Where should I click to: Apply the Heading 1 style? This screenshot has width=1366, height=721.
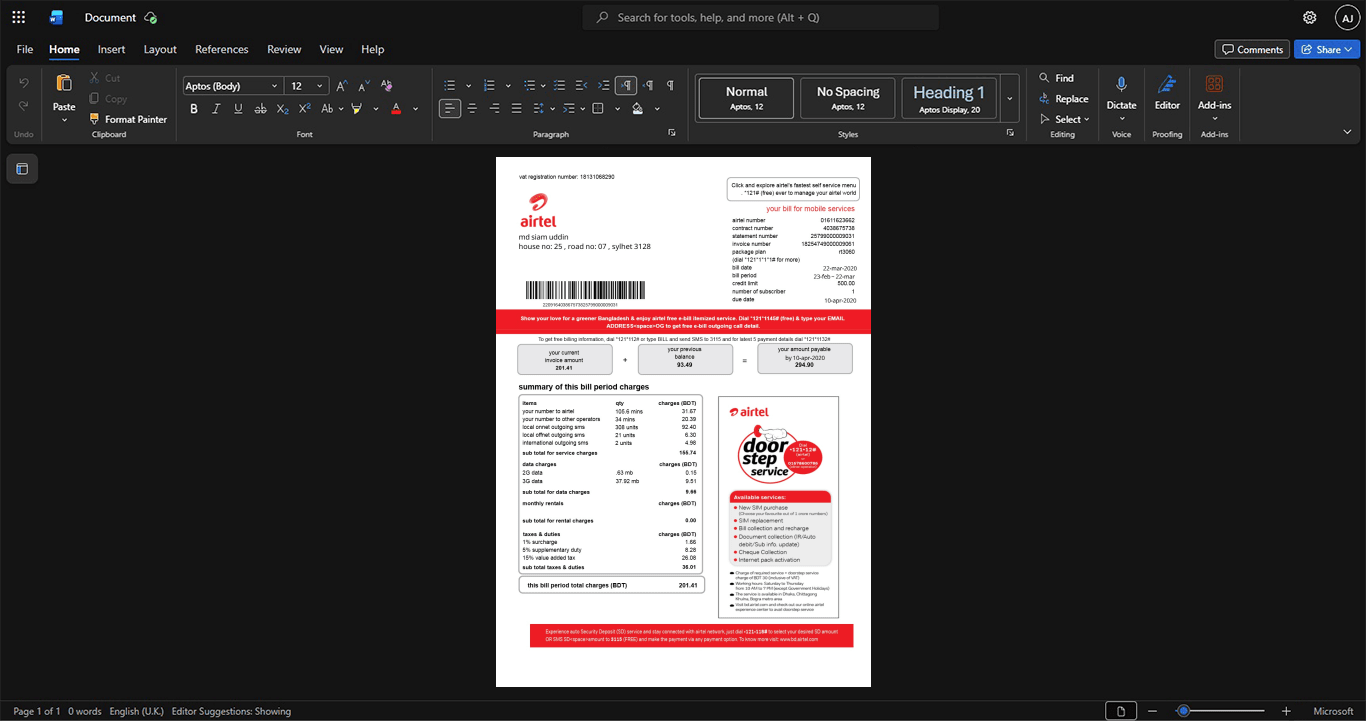tap(949, 98)
